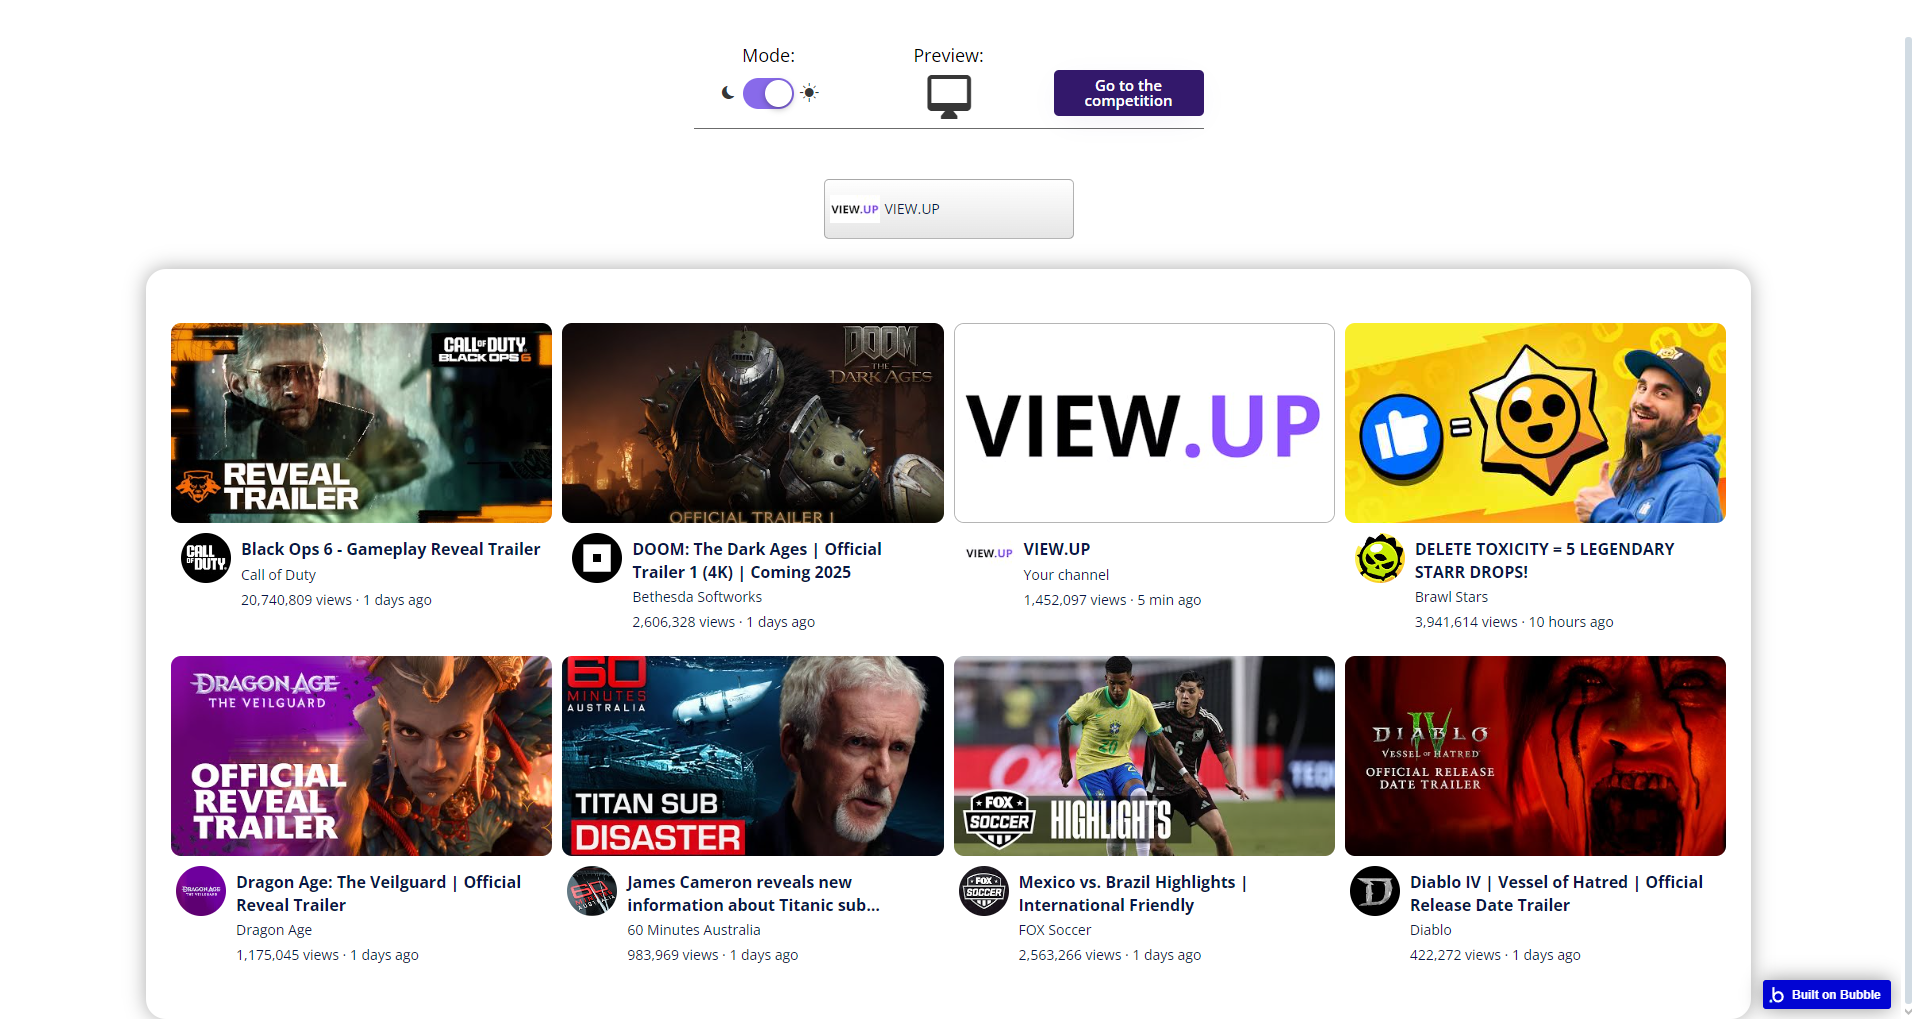Open Mexico vs. Brazil Highlights thumbnail
This screenshot has width=1916, height=1019.
coord(1144,756)
